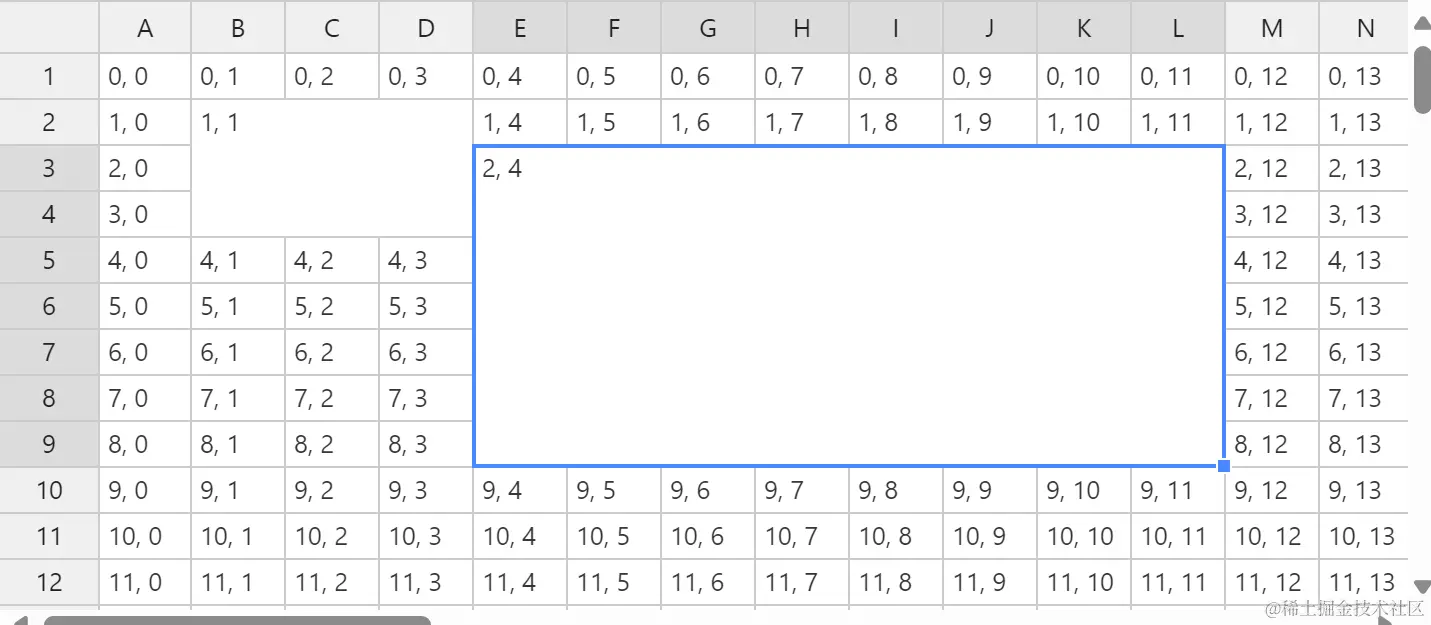Select the cell containing "9, 9"

(989, 490)
